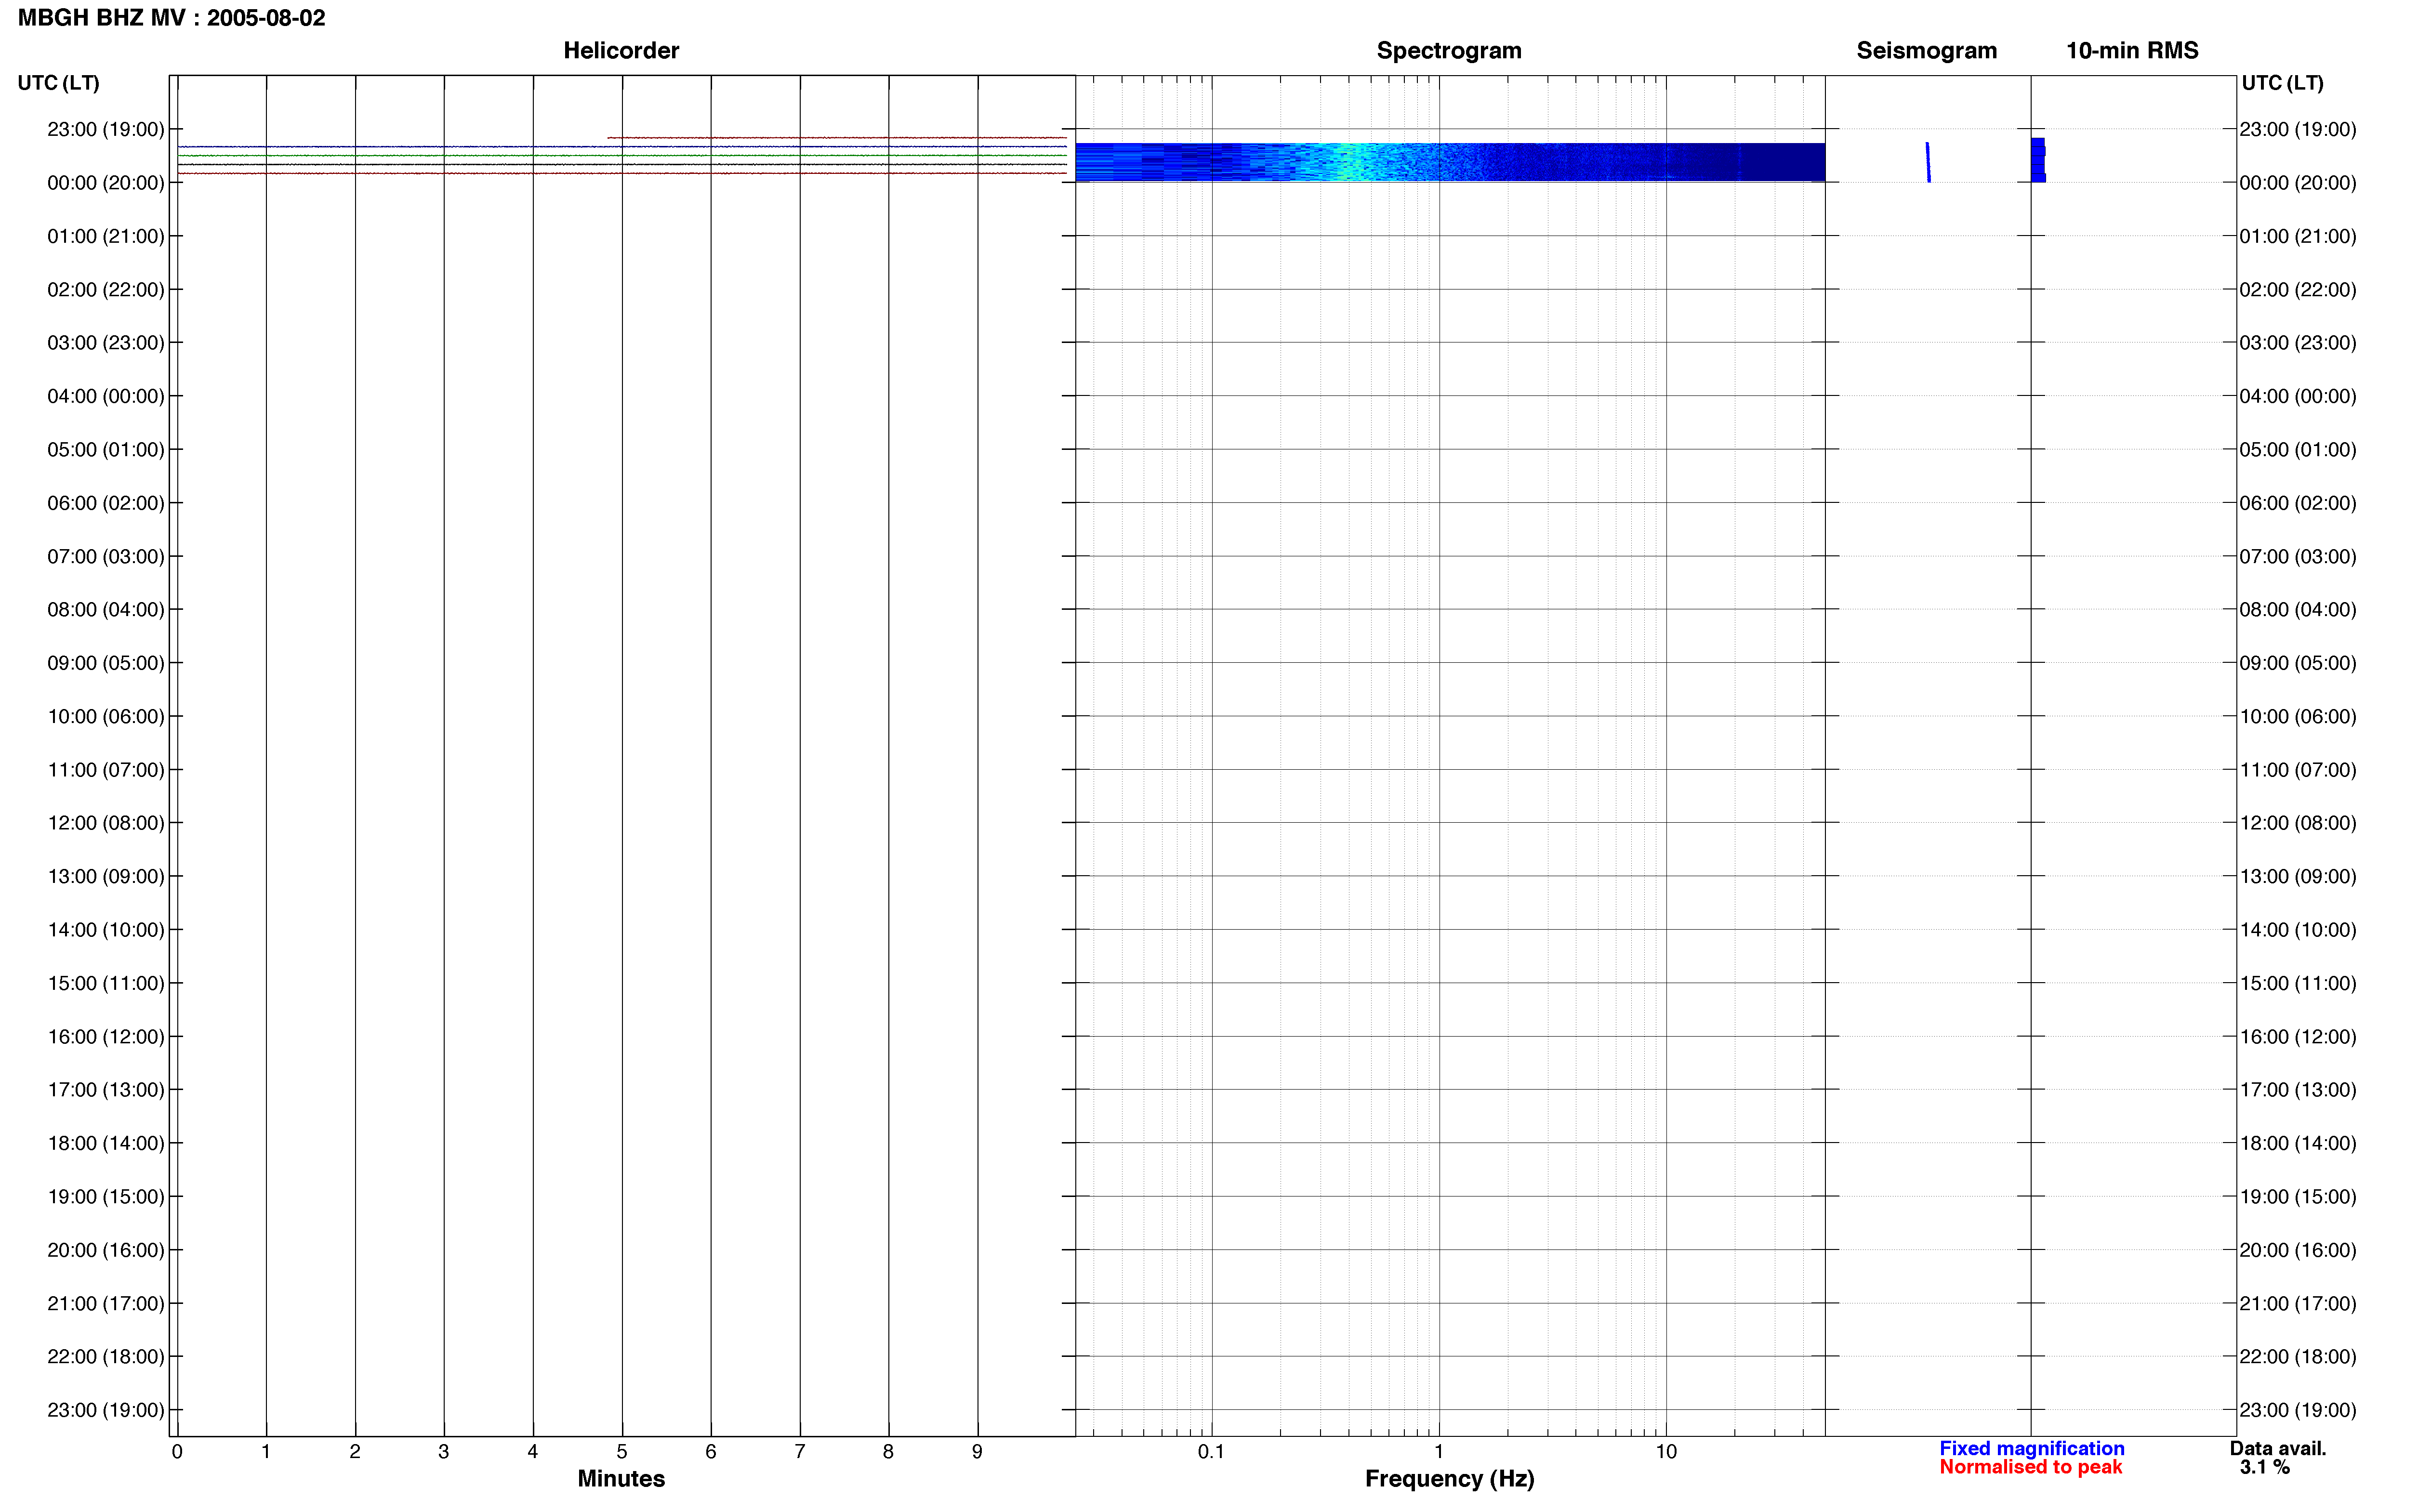Click the 'Data avail.' label
2418x1512 pixels.
pos(2278,1448)
